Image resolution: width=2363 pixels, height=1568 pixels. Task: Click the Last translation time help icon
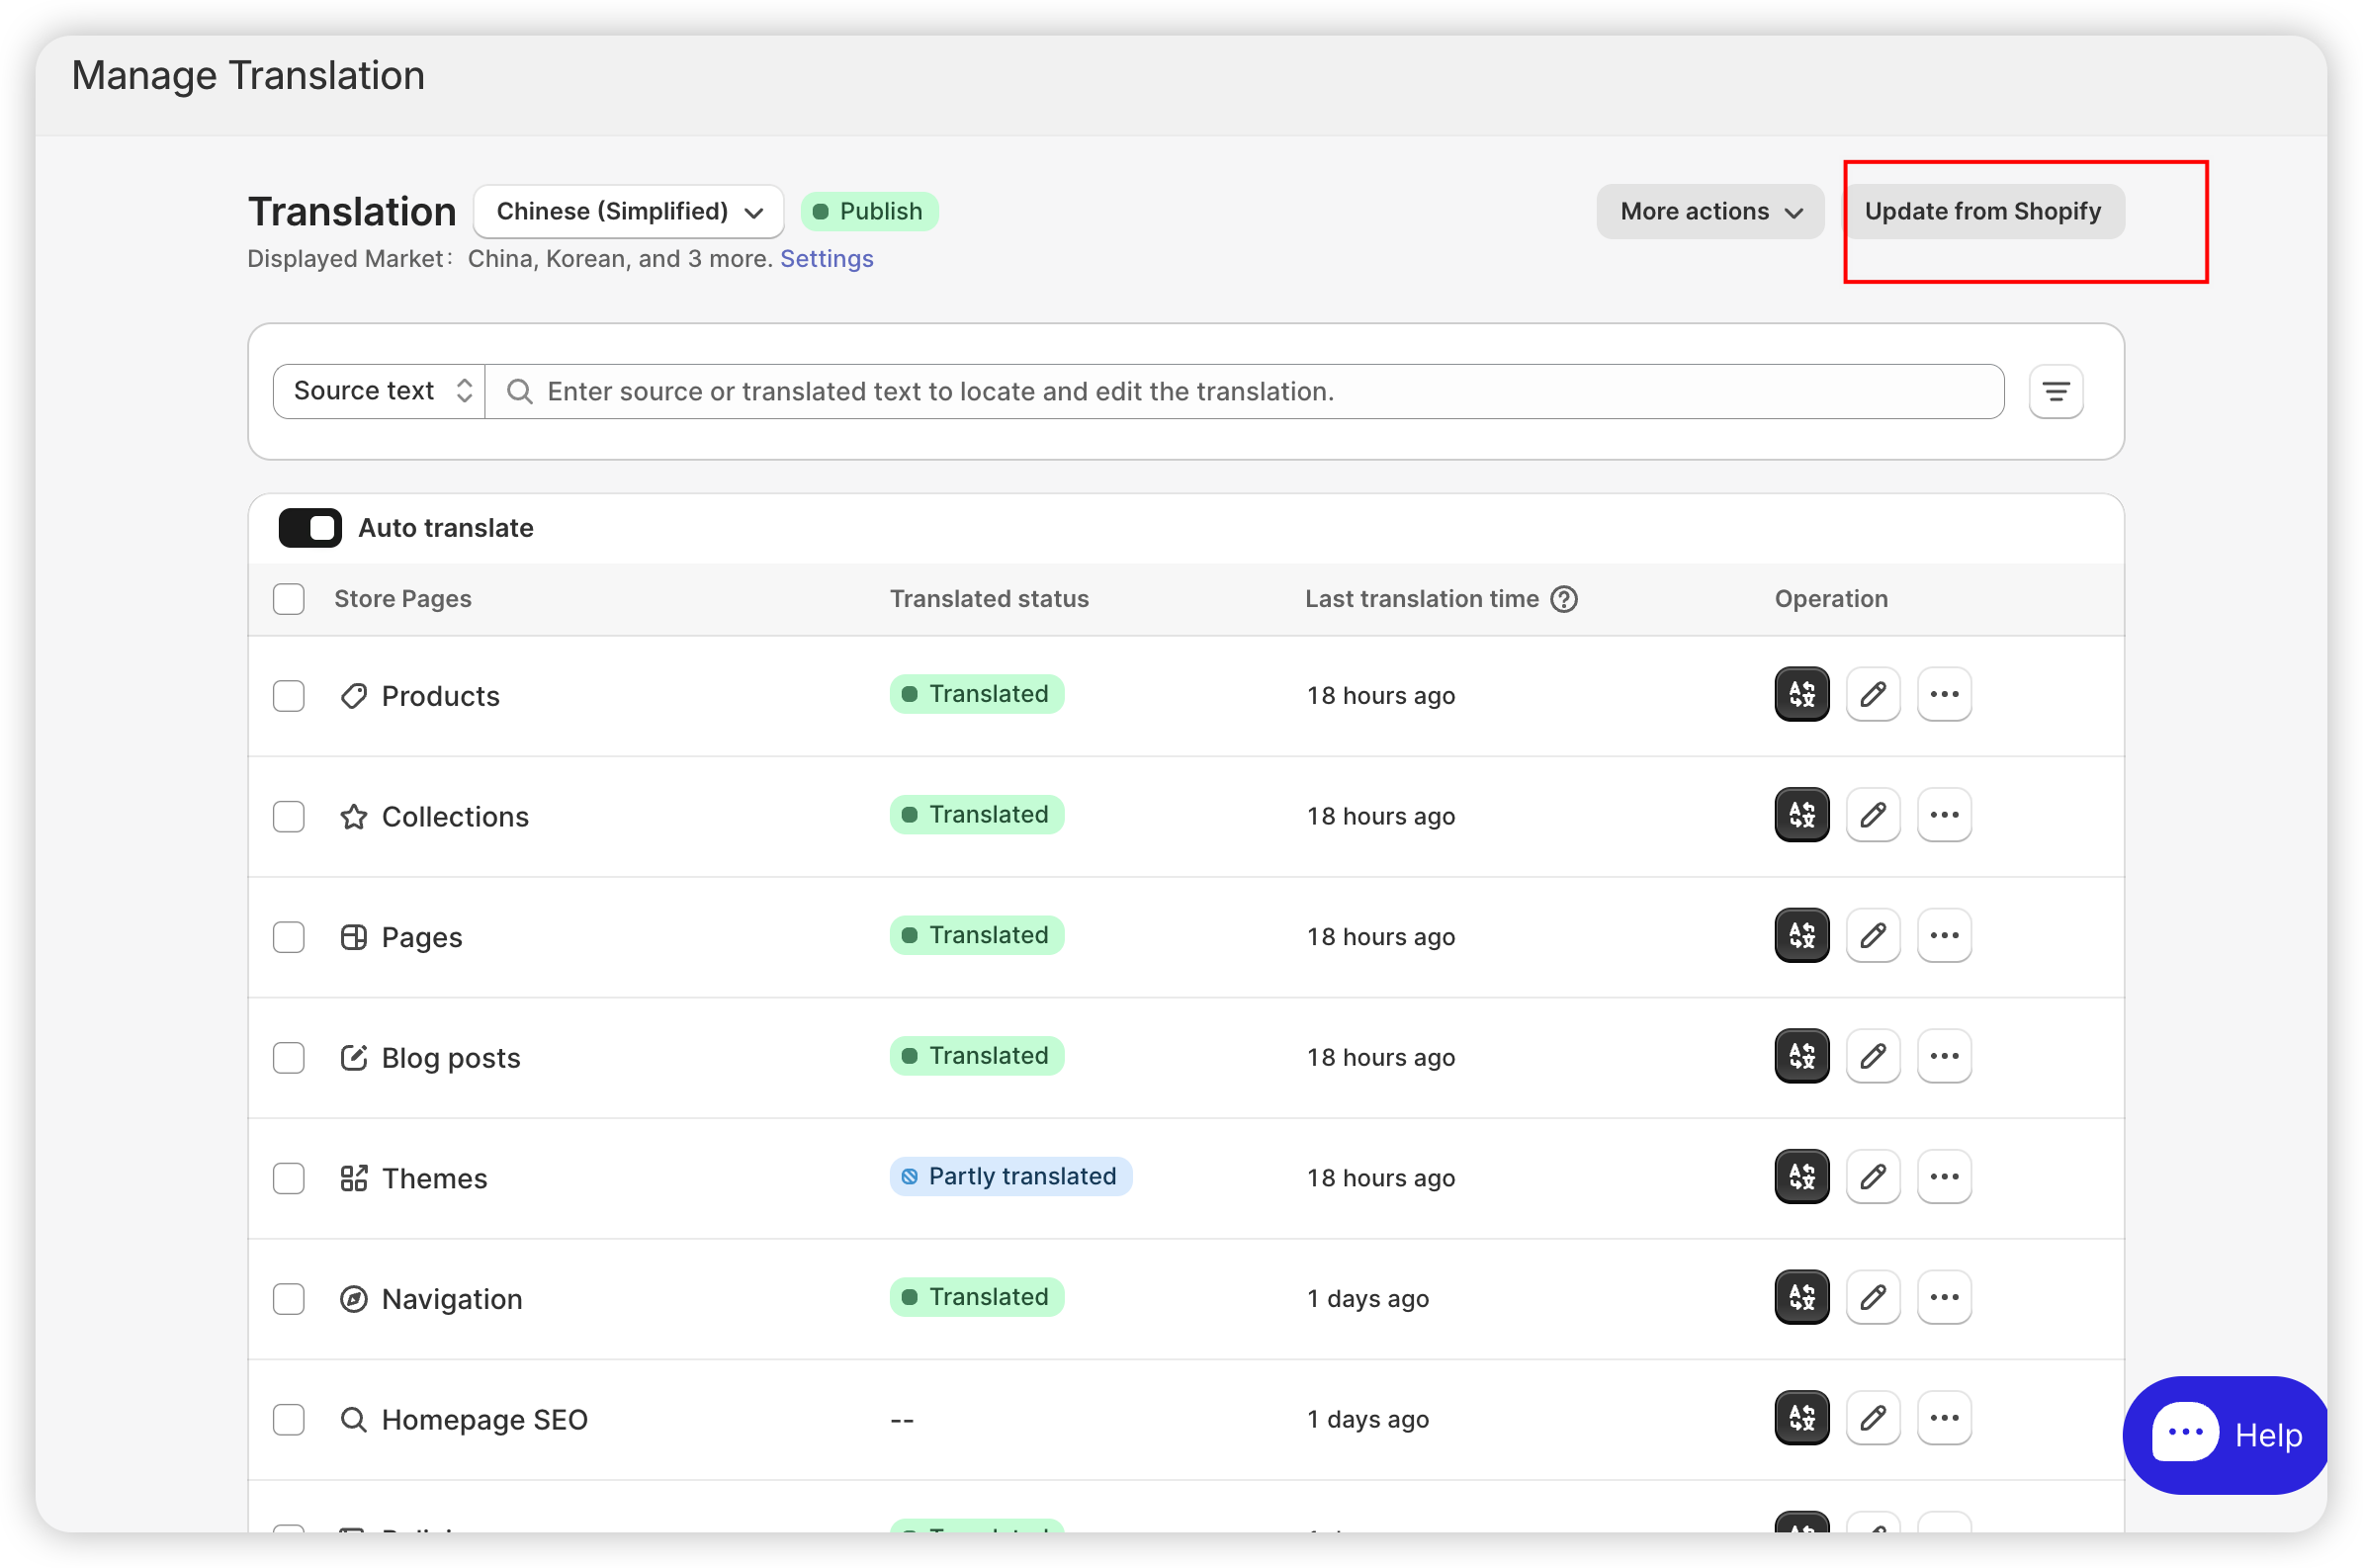click(1563, 599)
